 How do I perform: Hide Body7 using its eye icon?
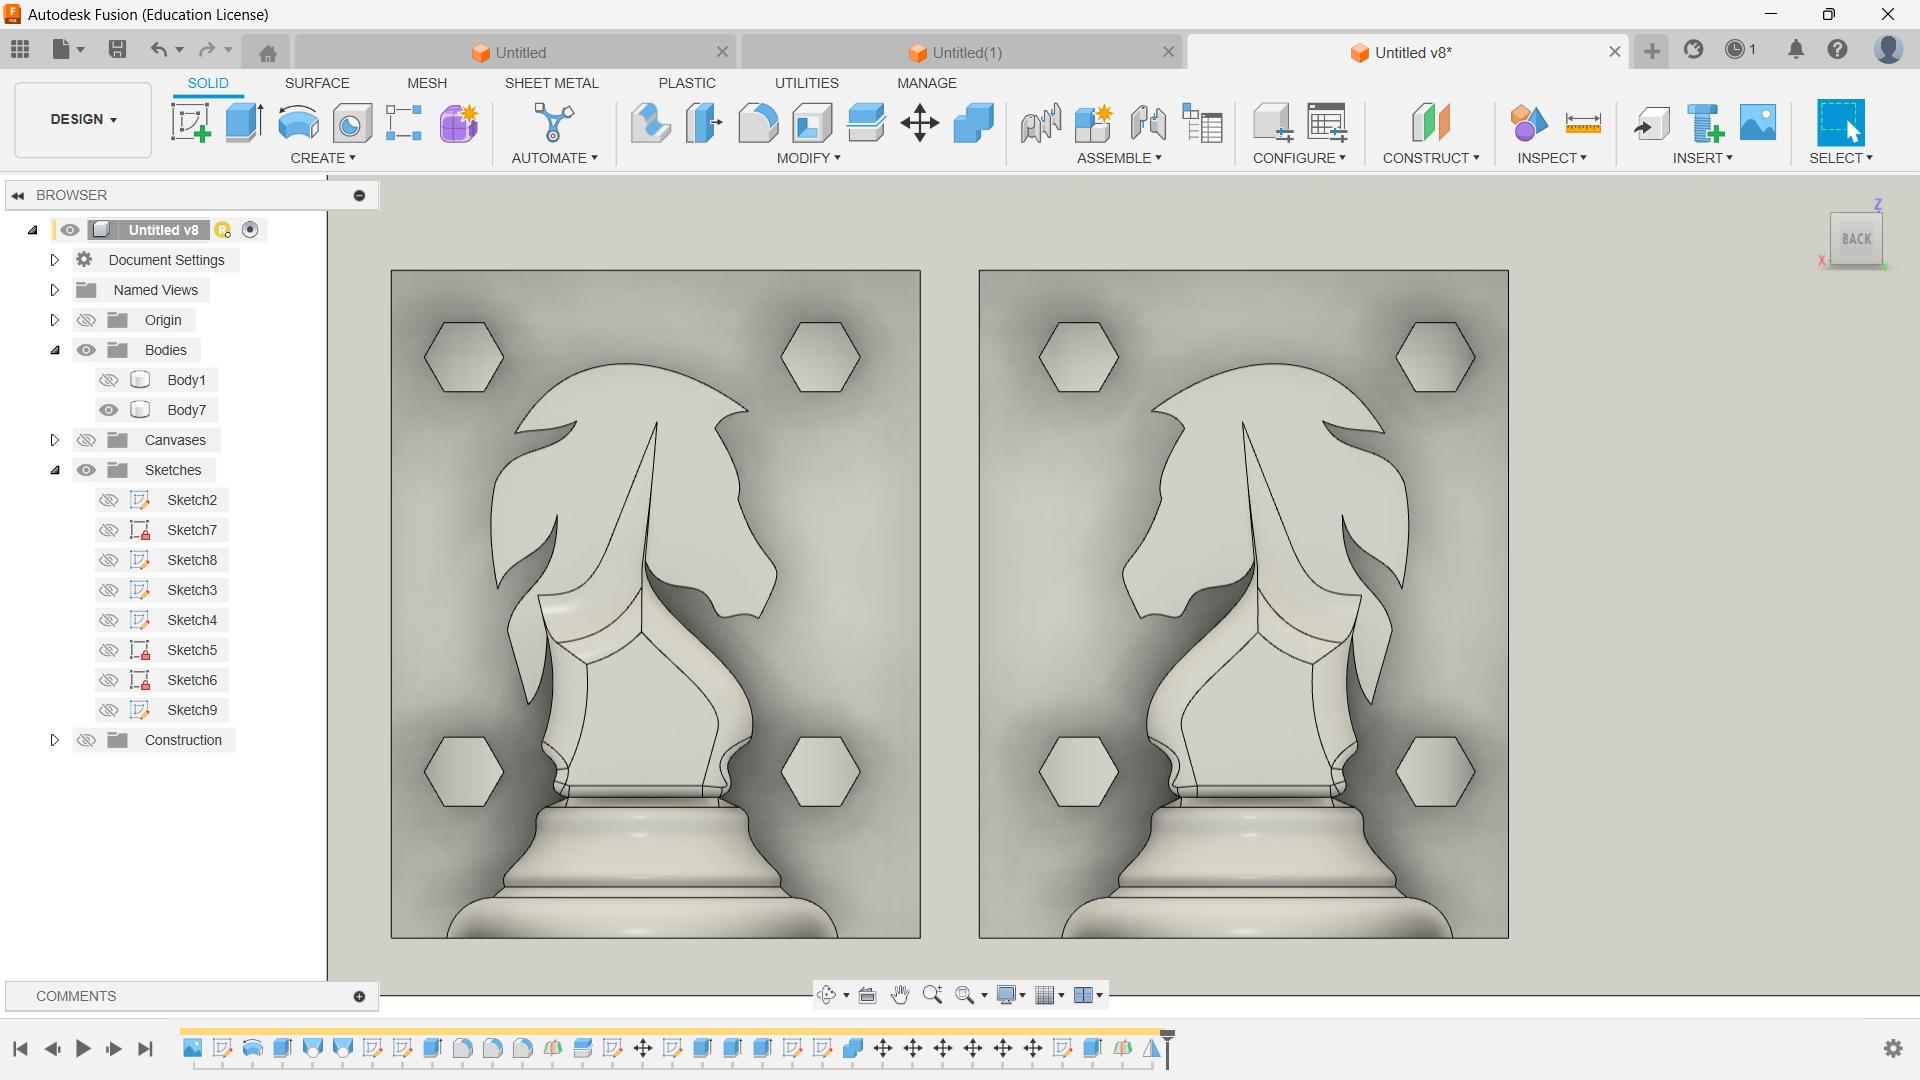click(x=109, y=410)
